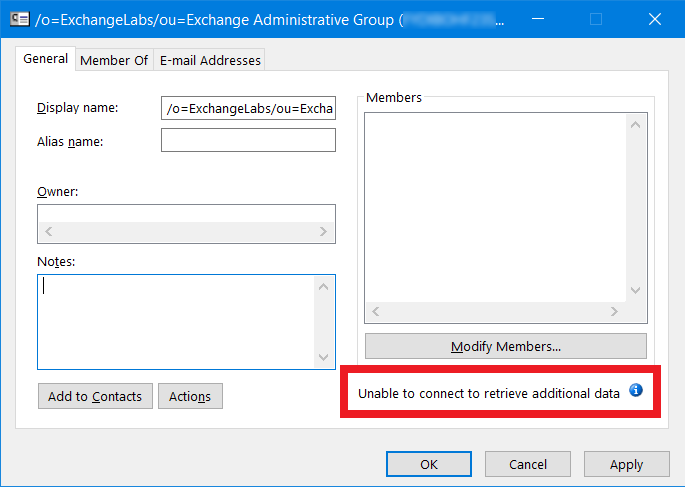
Task: Open the Actions button menu
Action: coord(190,396)
